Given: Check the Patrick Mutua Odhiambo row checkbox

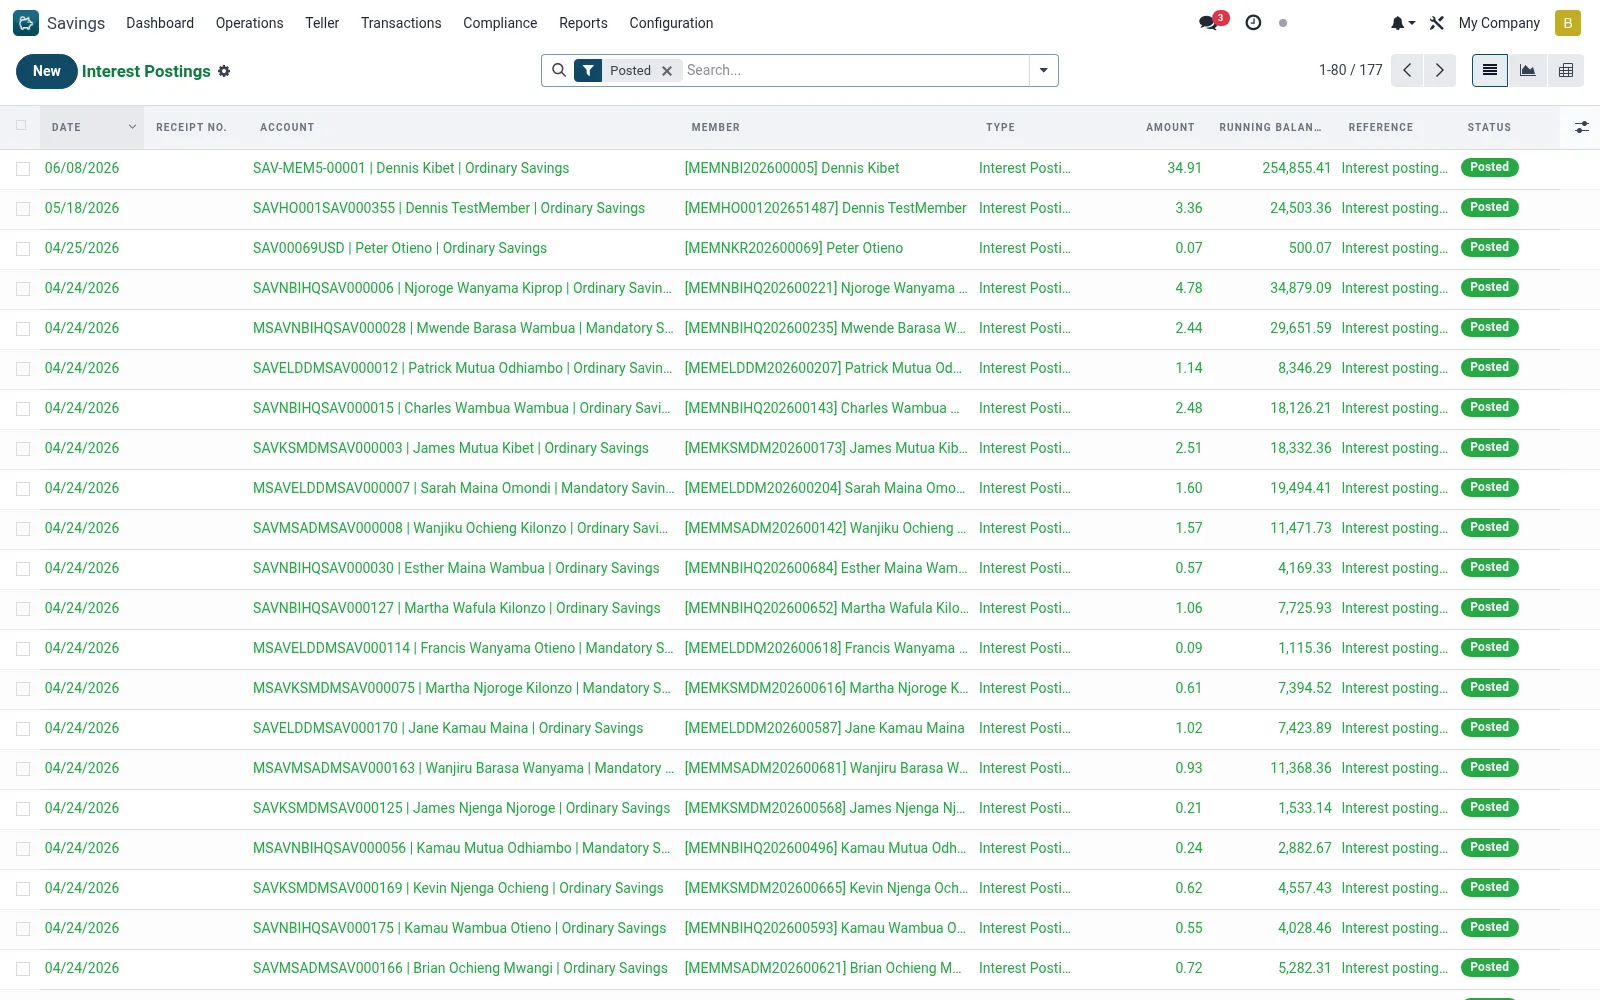Looking at the screenshot, I should point(22,369).
